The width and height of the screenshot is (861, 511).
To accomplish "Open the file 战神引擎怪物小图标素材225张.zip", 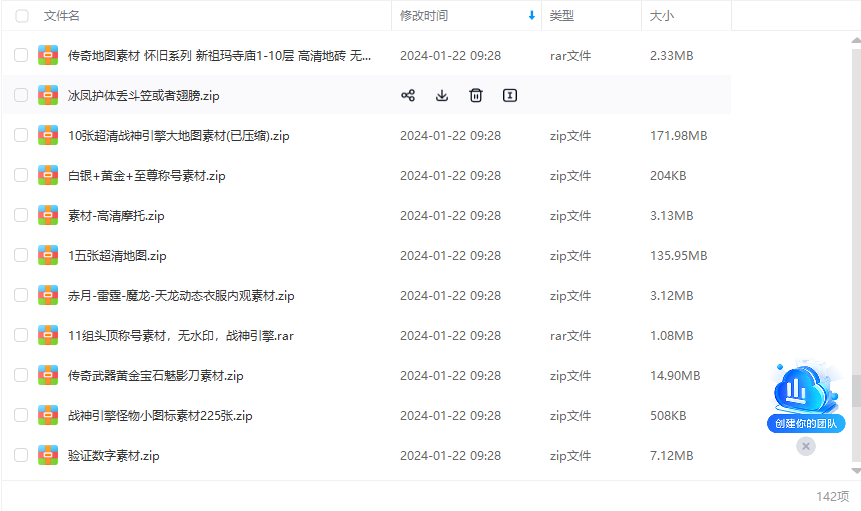I will tap(160, 415).
